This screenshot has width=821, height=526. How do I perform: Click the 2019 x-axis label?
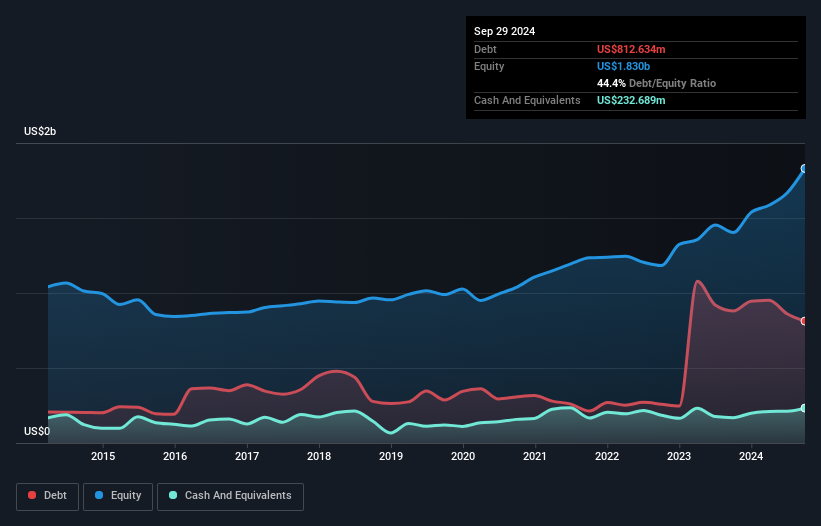click(391, 456)
